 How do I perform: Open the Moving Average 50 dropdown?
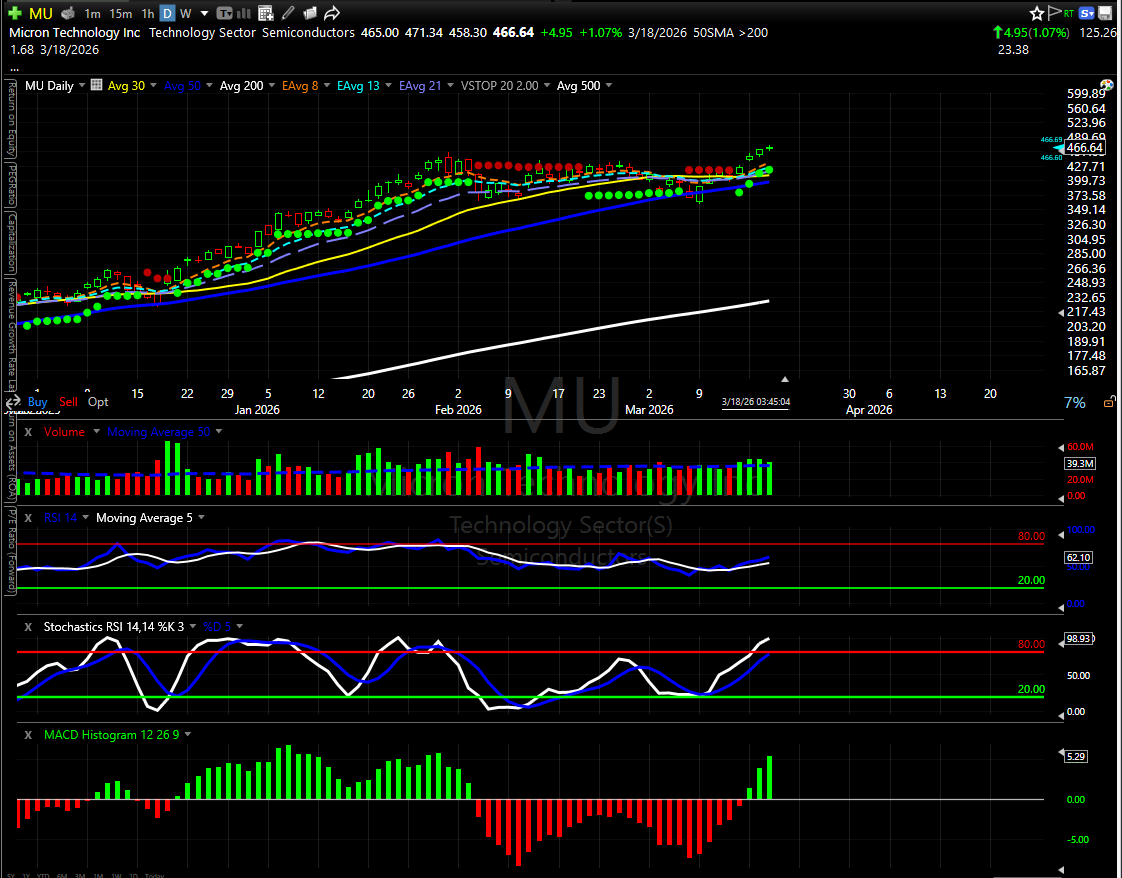click(218, 431)
